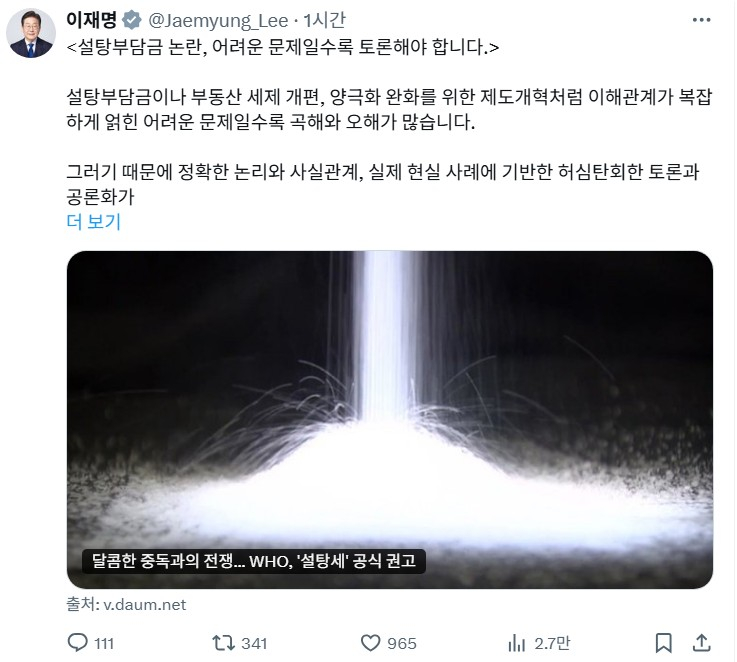Open the v.daum.net source link

coord(126,604)
